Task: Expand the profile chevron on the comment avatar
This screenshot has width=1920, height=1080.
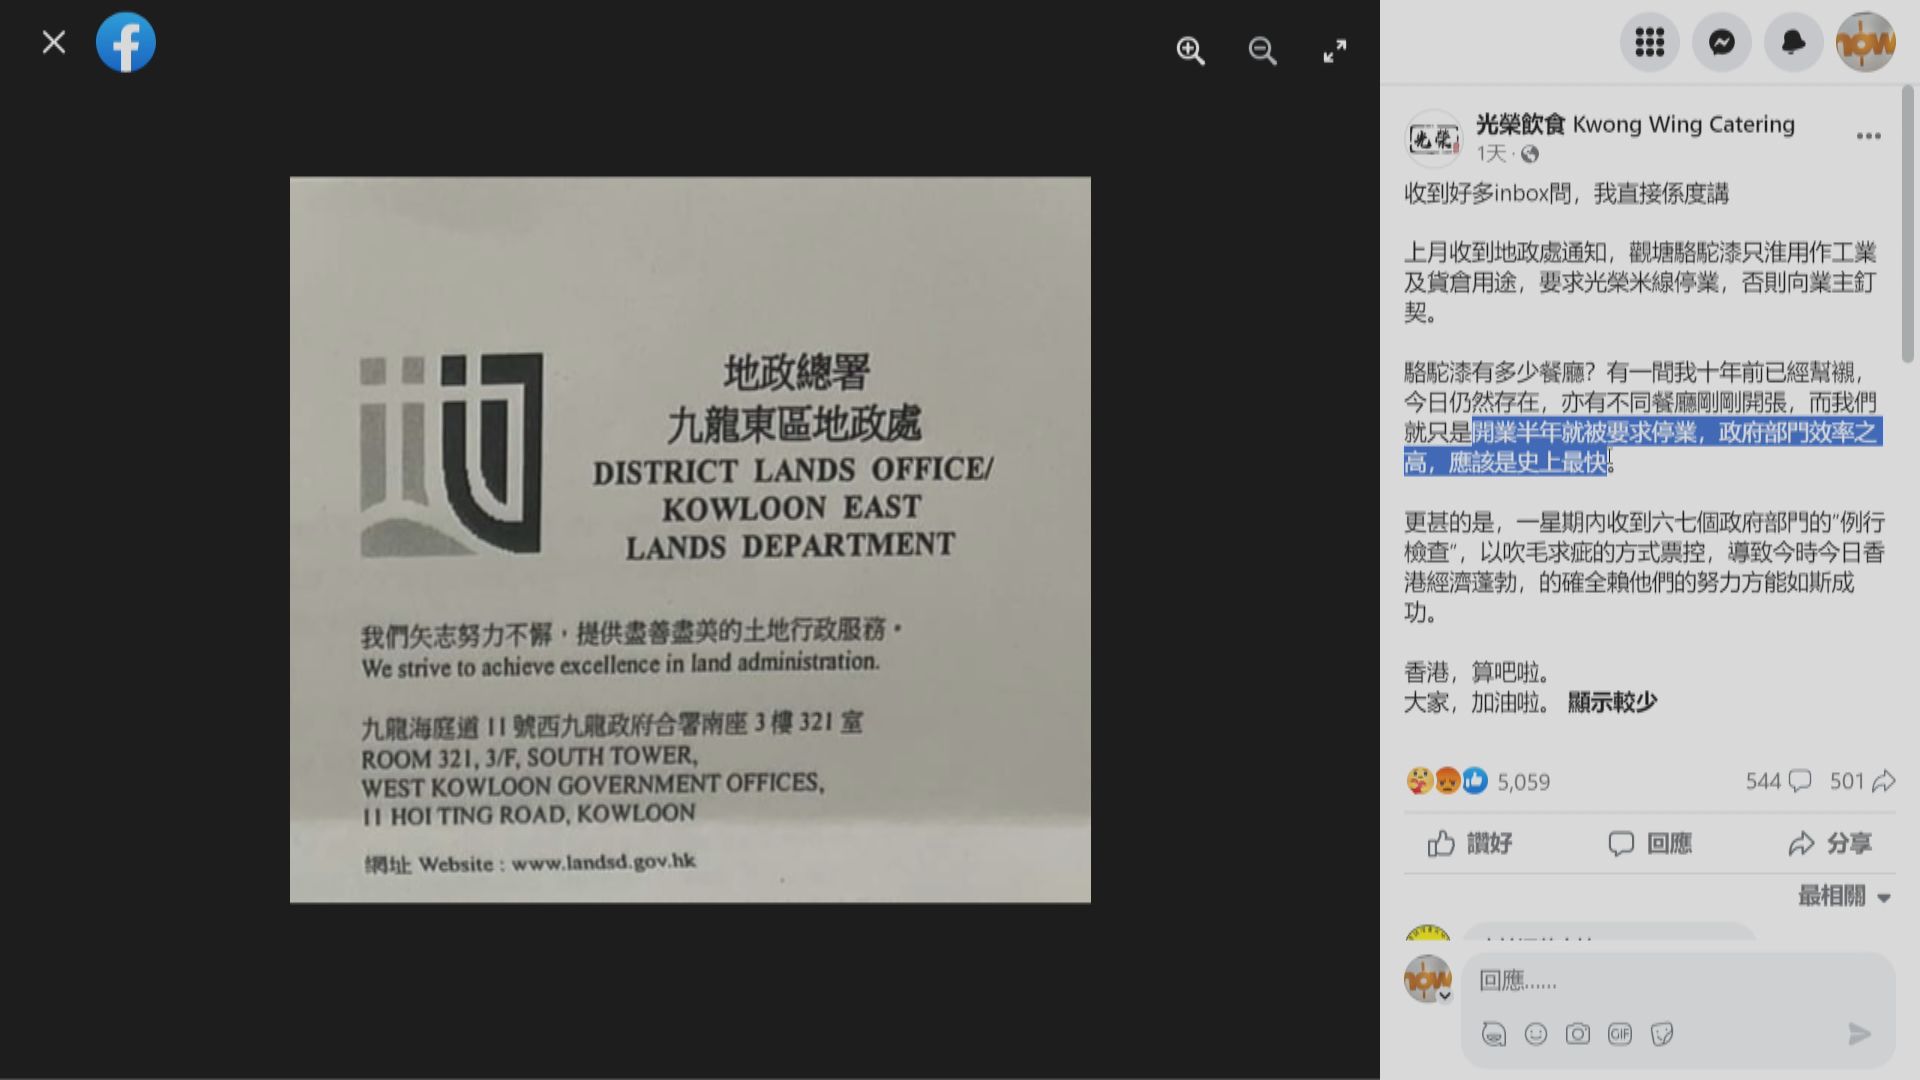Action: [1447, 994]
